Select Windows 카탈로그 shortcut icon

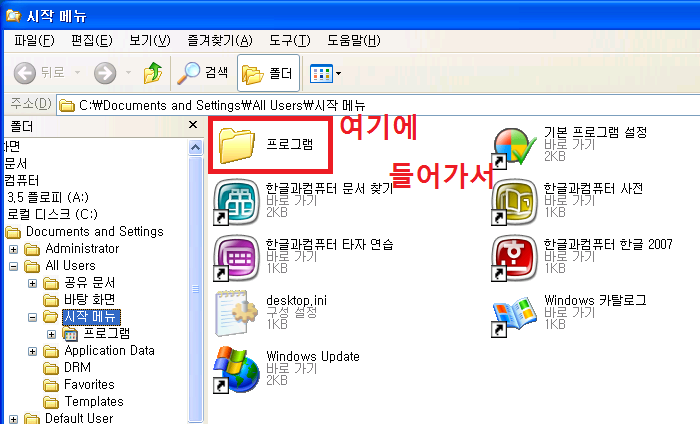tap(514, 315)
